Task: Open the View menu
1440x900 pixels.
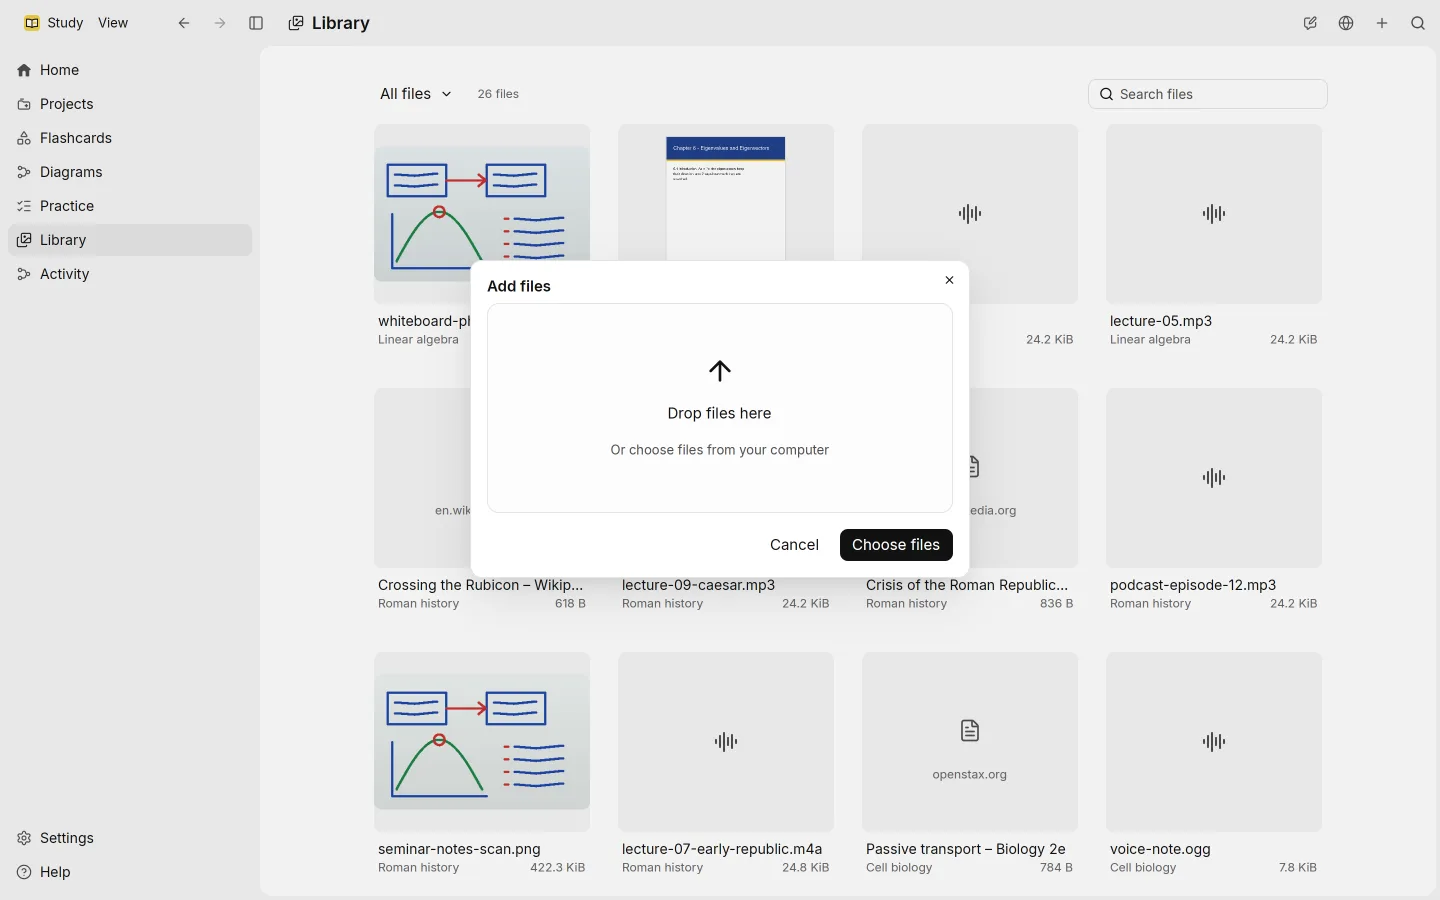Action: click(x=113, y=23)
